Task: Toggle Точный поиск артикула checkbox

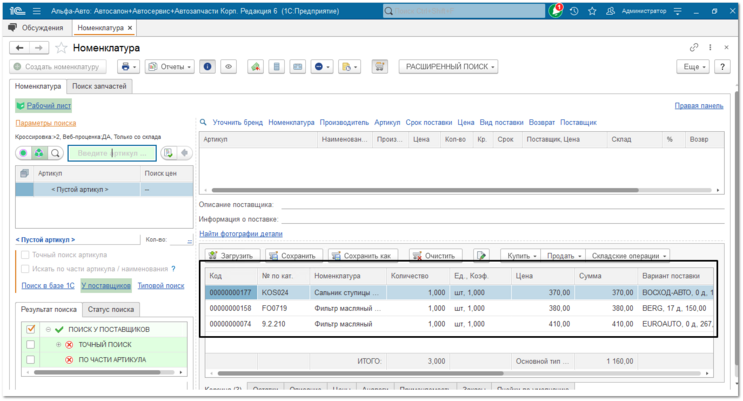Action: click(x=26, y=255)
